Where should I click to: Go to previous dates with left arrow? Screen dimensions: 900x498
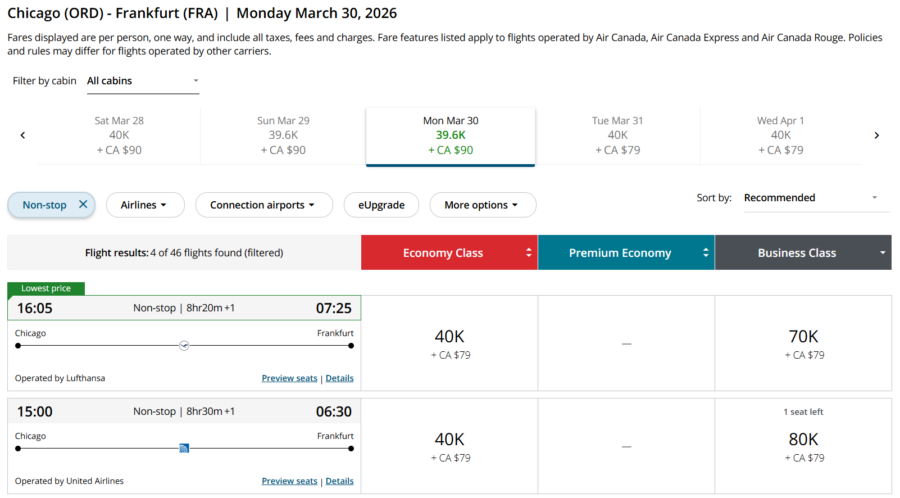[x=23, y=135]
